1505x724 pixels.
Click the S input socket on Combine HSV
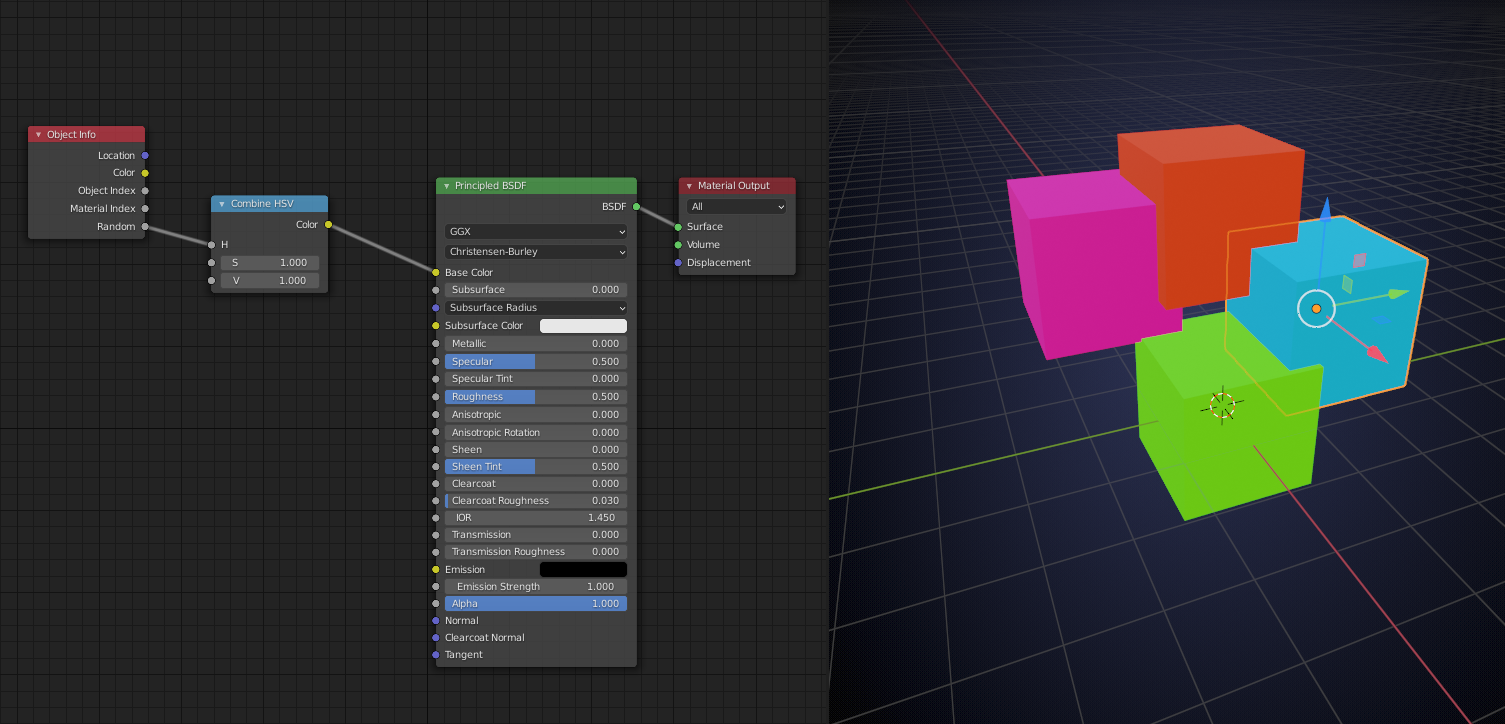coord(211,263)
